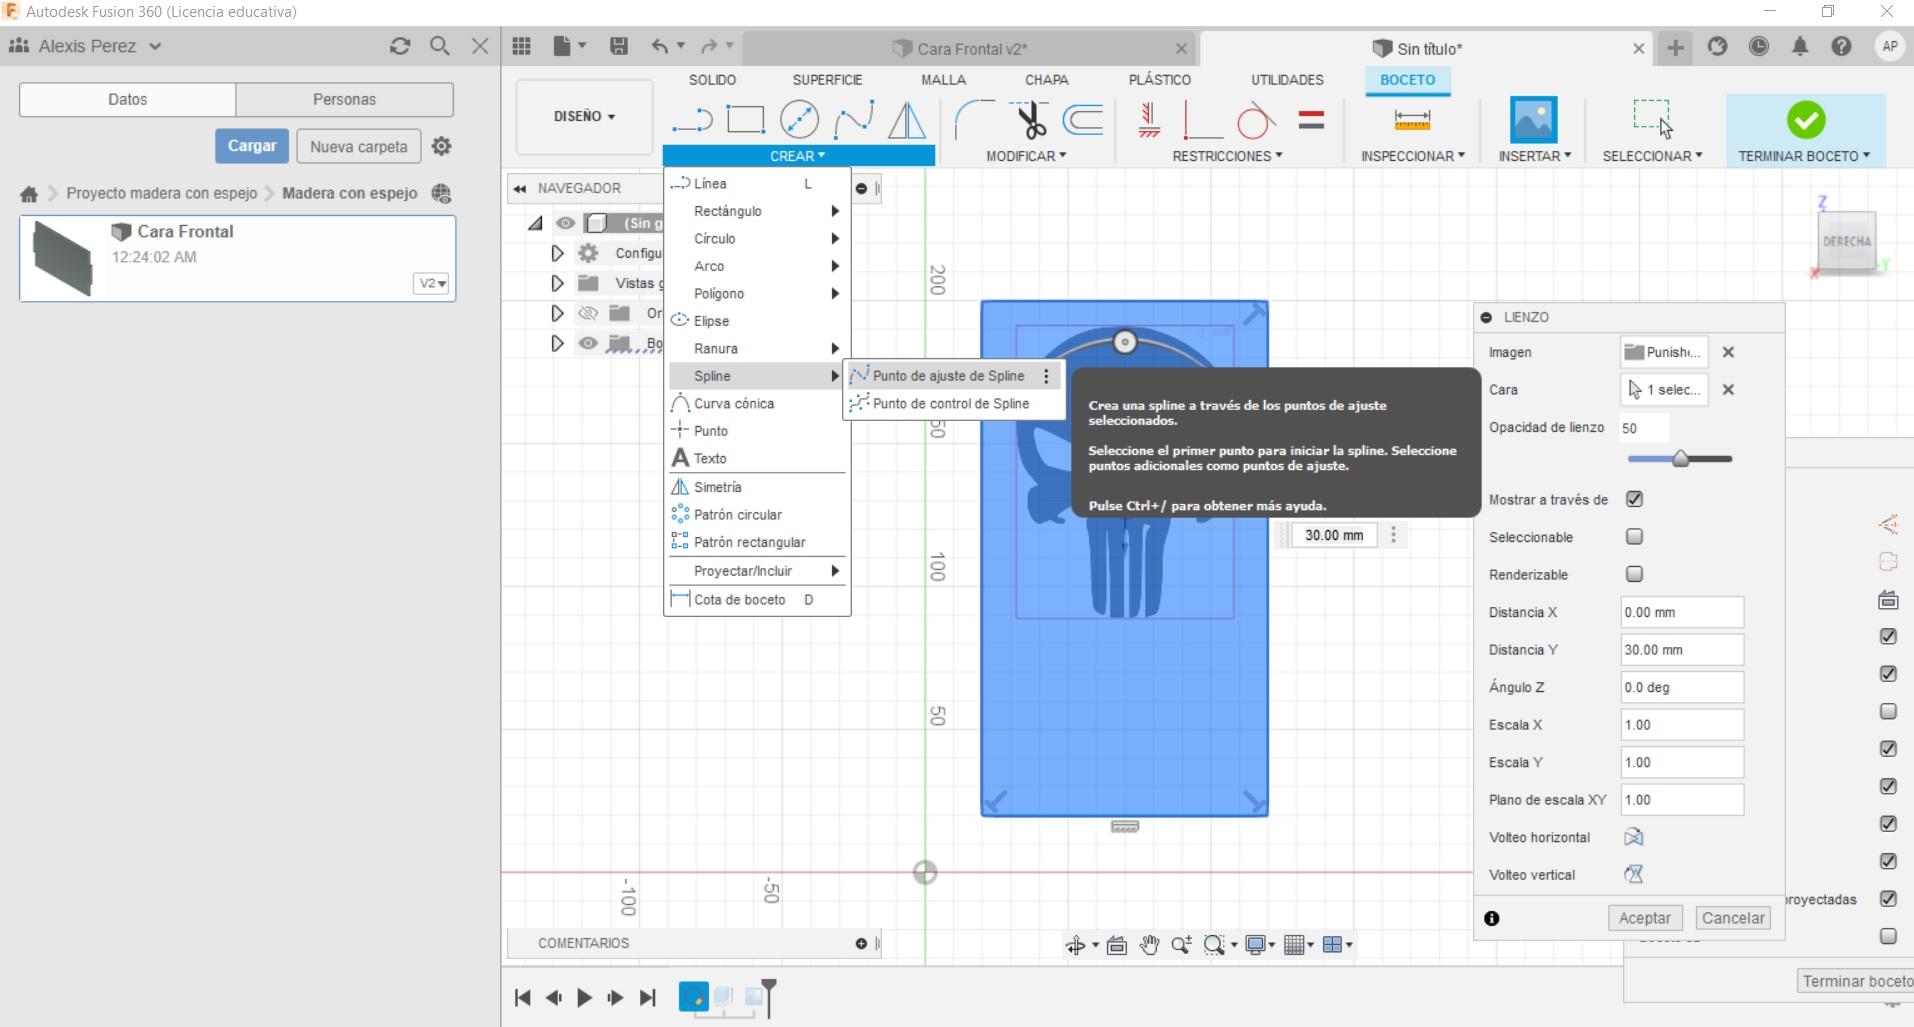Clear the selected Cara with X
Image resolution: width=1914 pixels, height=1027 pixels.
tap(1728, 390)
